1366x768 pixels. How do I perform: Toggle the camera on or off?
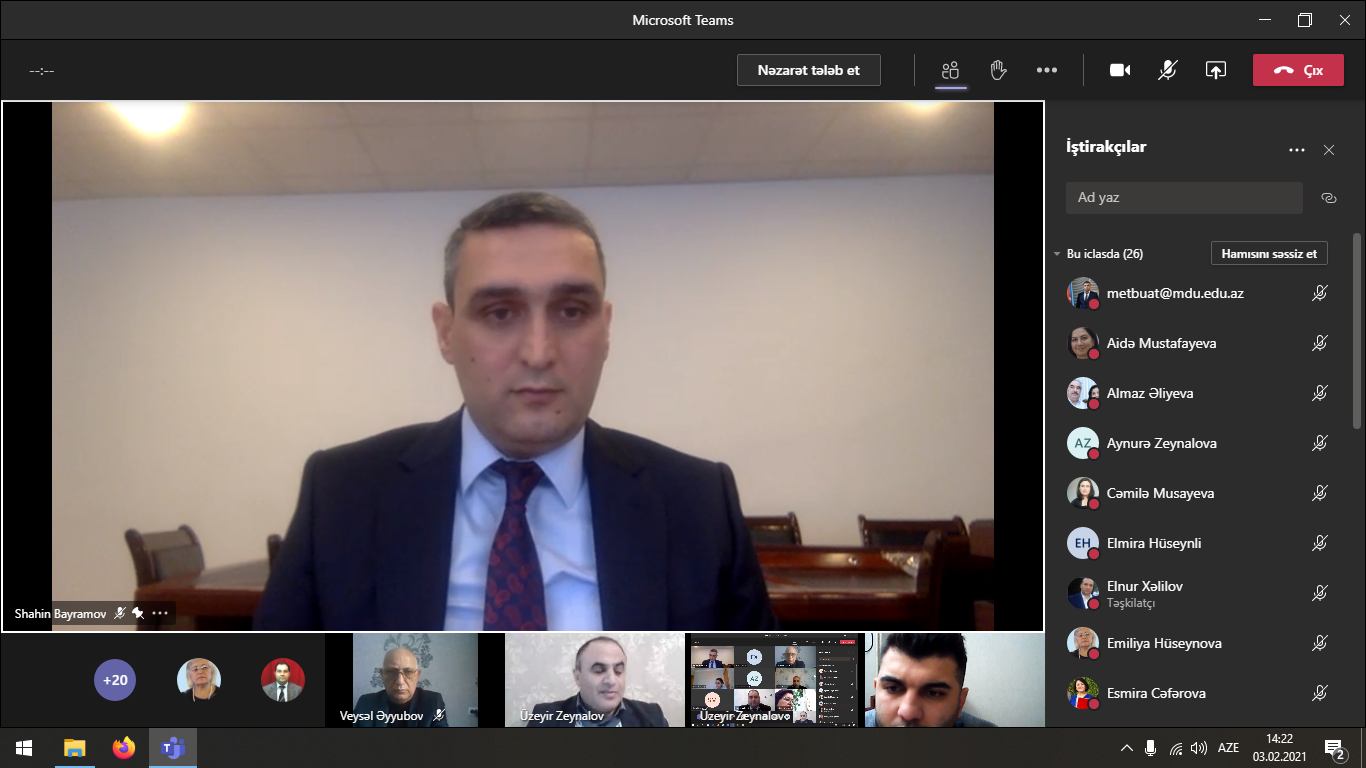point(1120,70)
